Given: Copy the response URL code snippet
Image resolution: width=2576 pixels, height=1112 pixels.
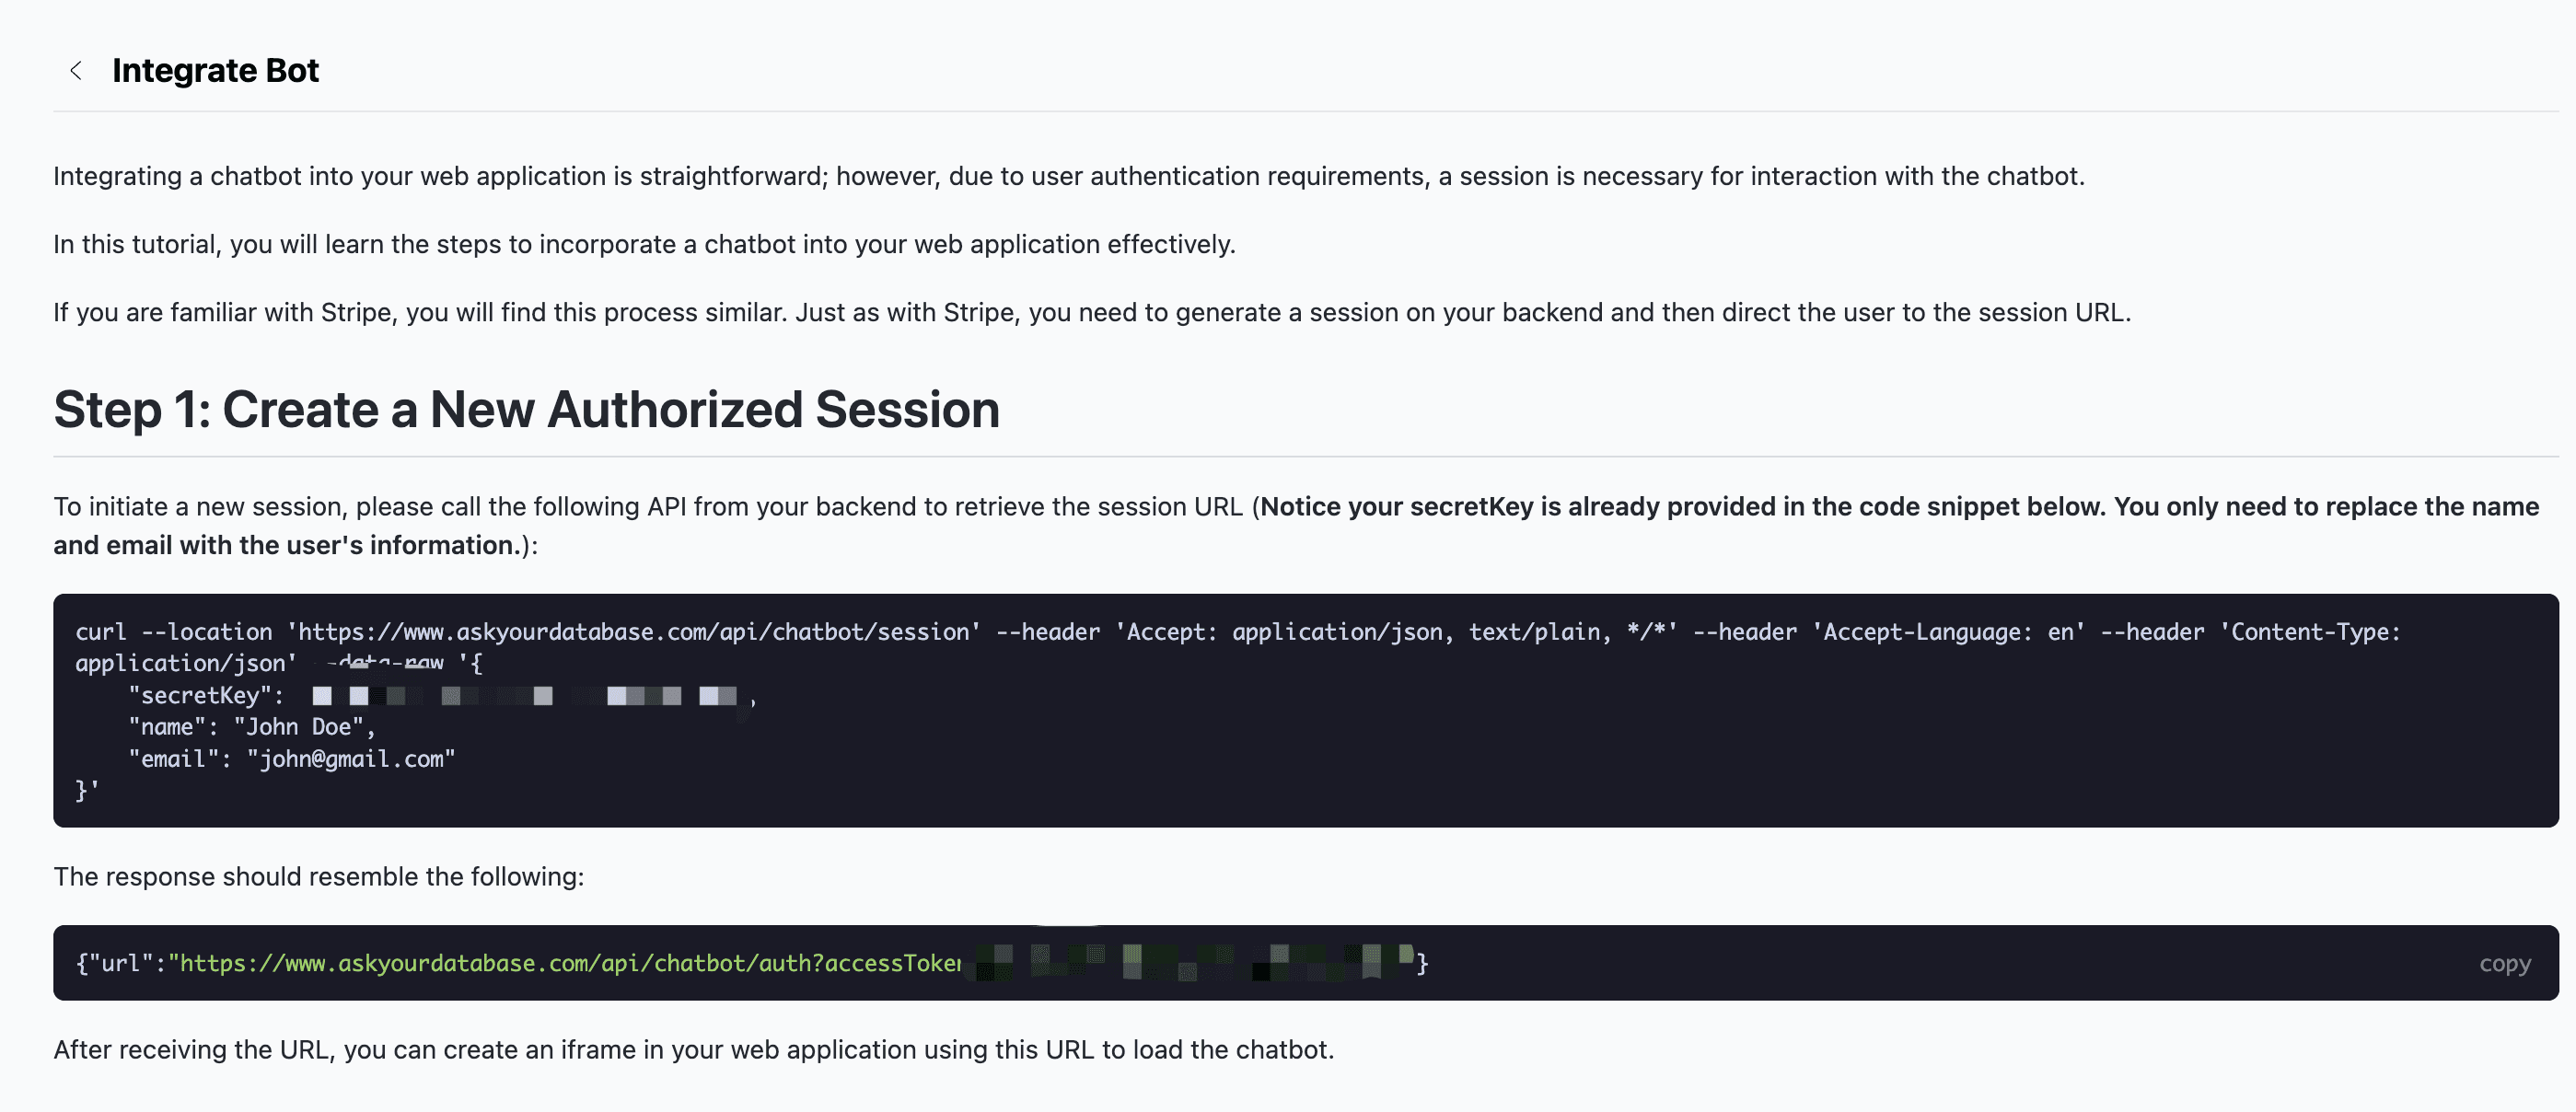Looking at the screenshot, I should click(x=2503, y=963).
